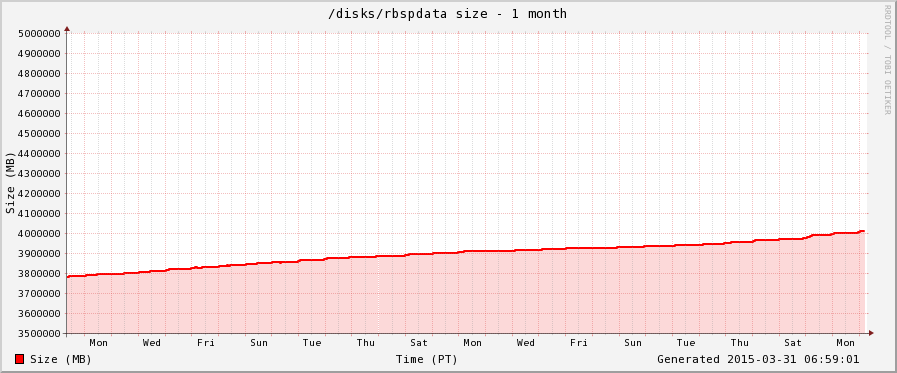Click the red Size (MB) legend swatch

19,359
